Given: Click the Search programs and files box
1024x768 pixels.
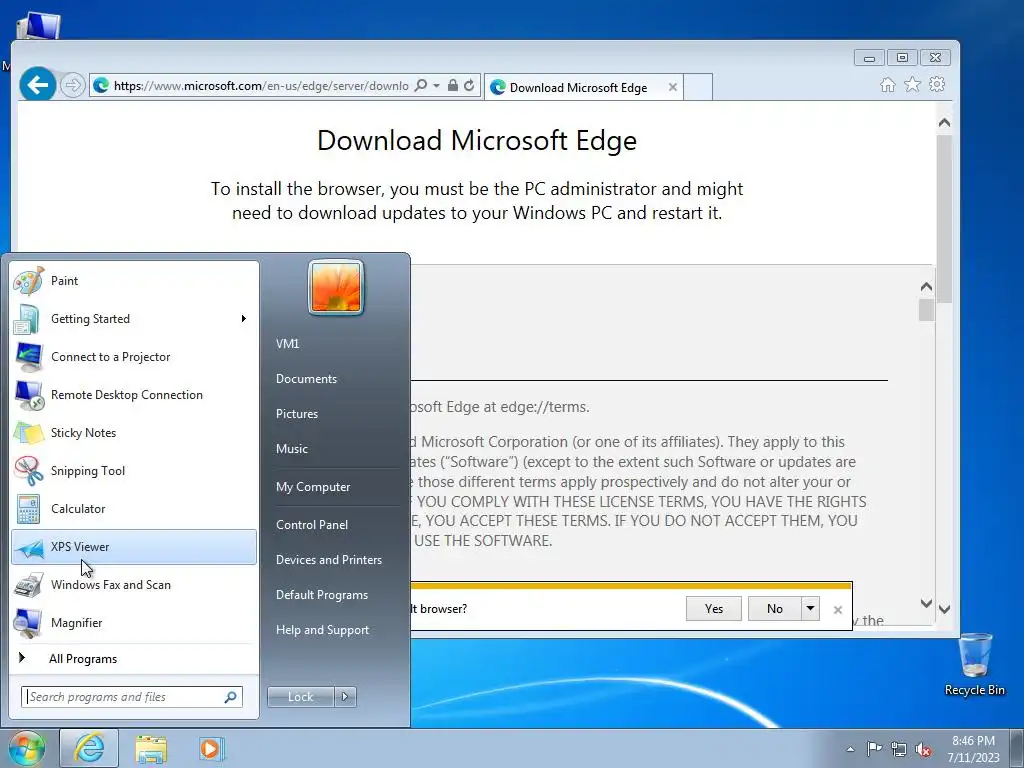Looking at the screenshot, I should [132, 697].
